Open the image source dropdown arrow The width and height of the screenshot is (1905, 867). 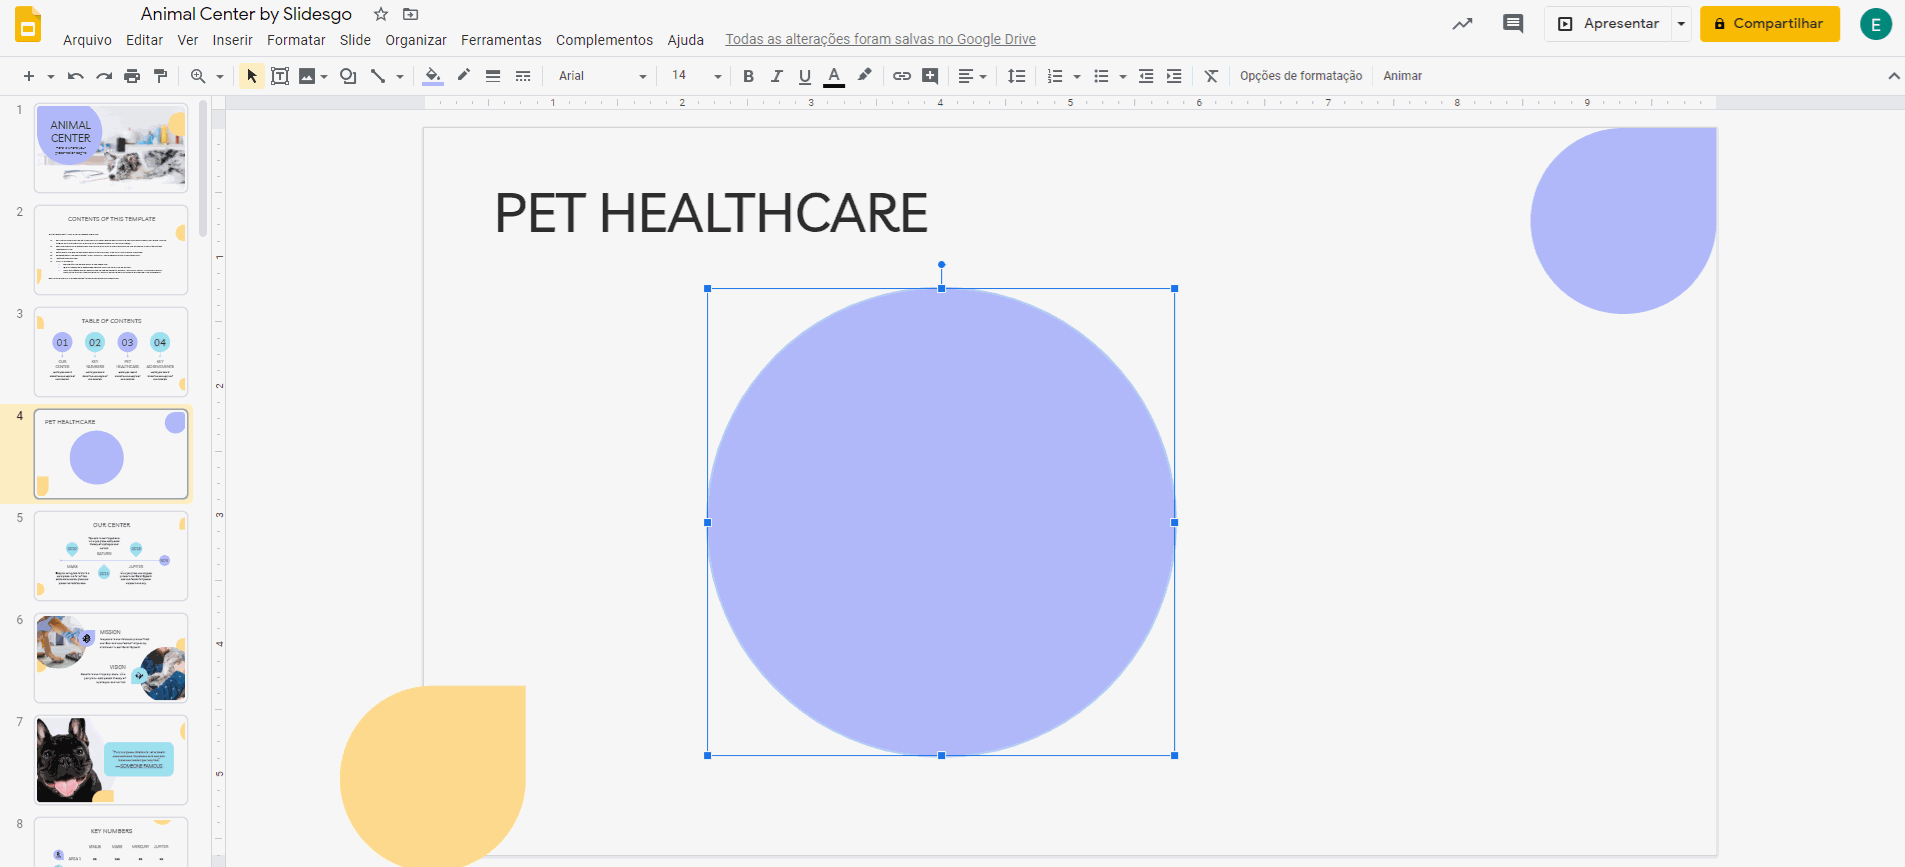[x=324, y=77]
